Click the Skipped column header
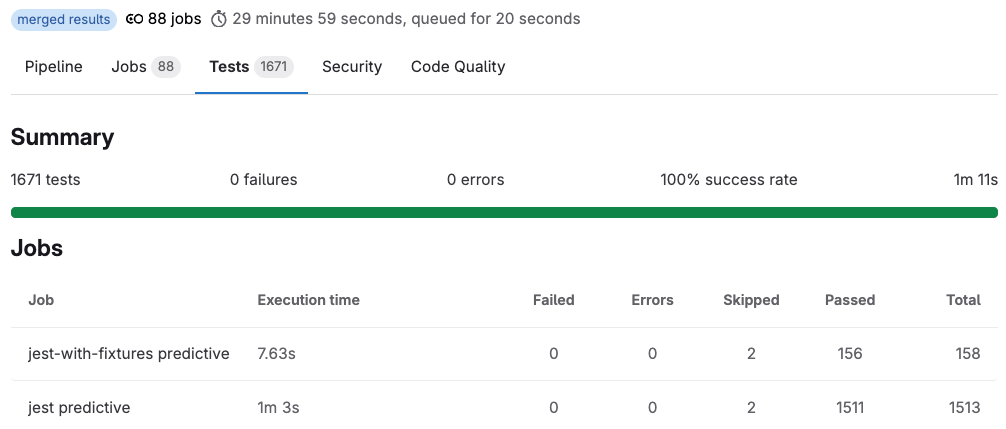 click(x=751, y=300)
